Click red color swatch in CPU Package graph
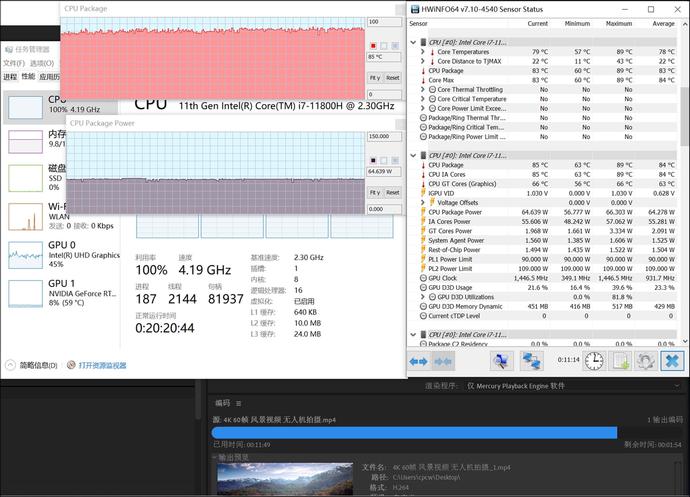 pos(373,46)
